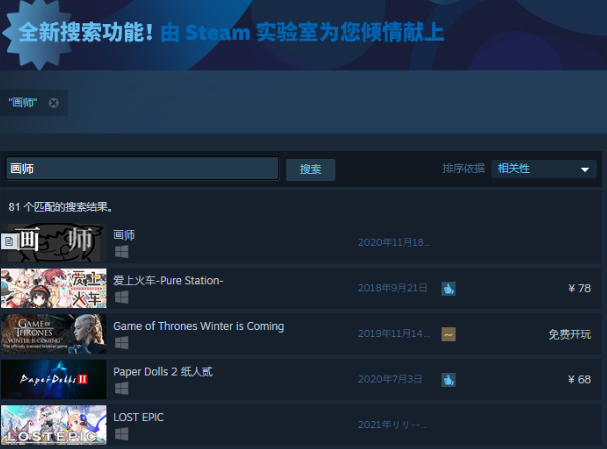The height and width of the screenshot is (449, 607).
Task: Click Windows icon under Game of Thrones
Action: [122, 343]
